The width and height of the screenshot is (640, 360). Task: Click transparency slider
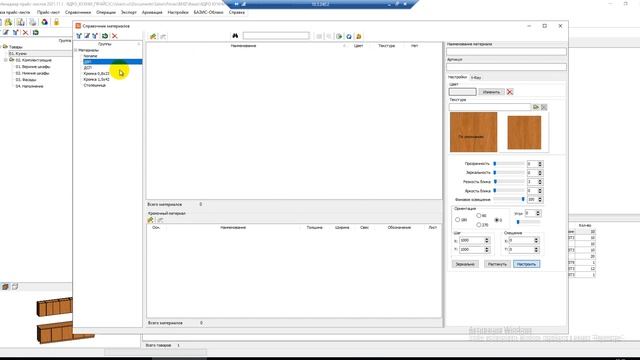pyautogui.click(x=509, y=164)
